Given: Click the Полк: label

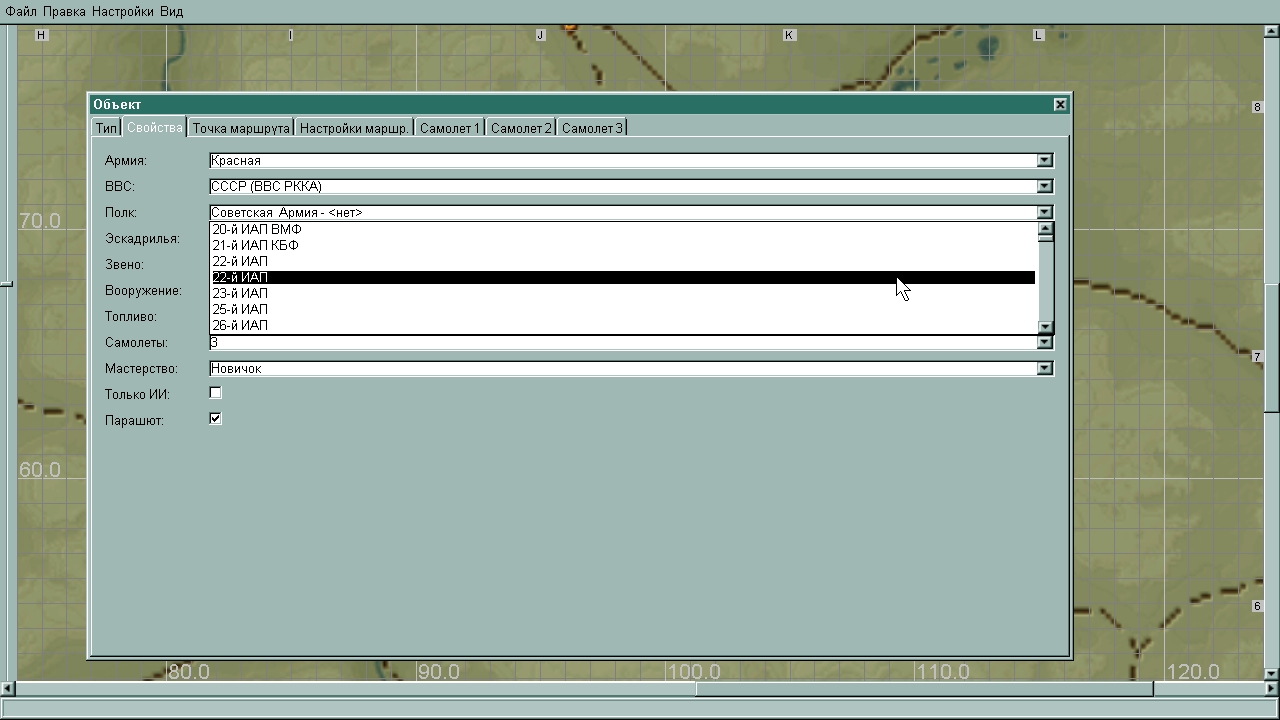Looking at the screenshot, I should [121, 212].
